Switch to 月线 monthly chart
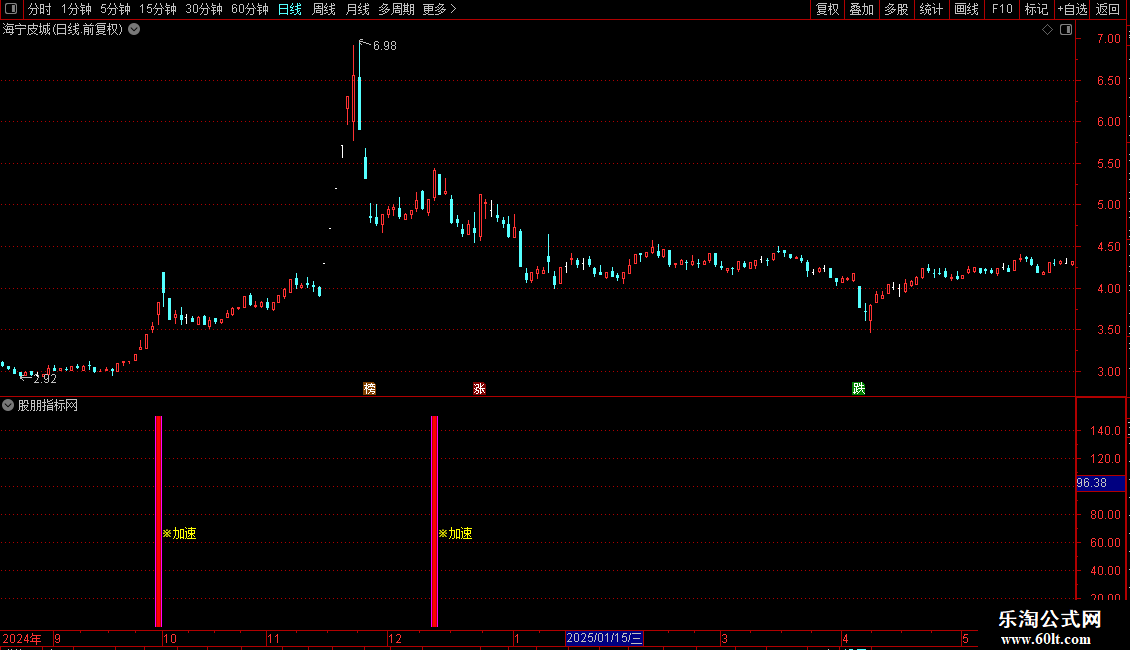The height and width of the screenshot is (650, 1130). [x=357, y=9]
